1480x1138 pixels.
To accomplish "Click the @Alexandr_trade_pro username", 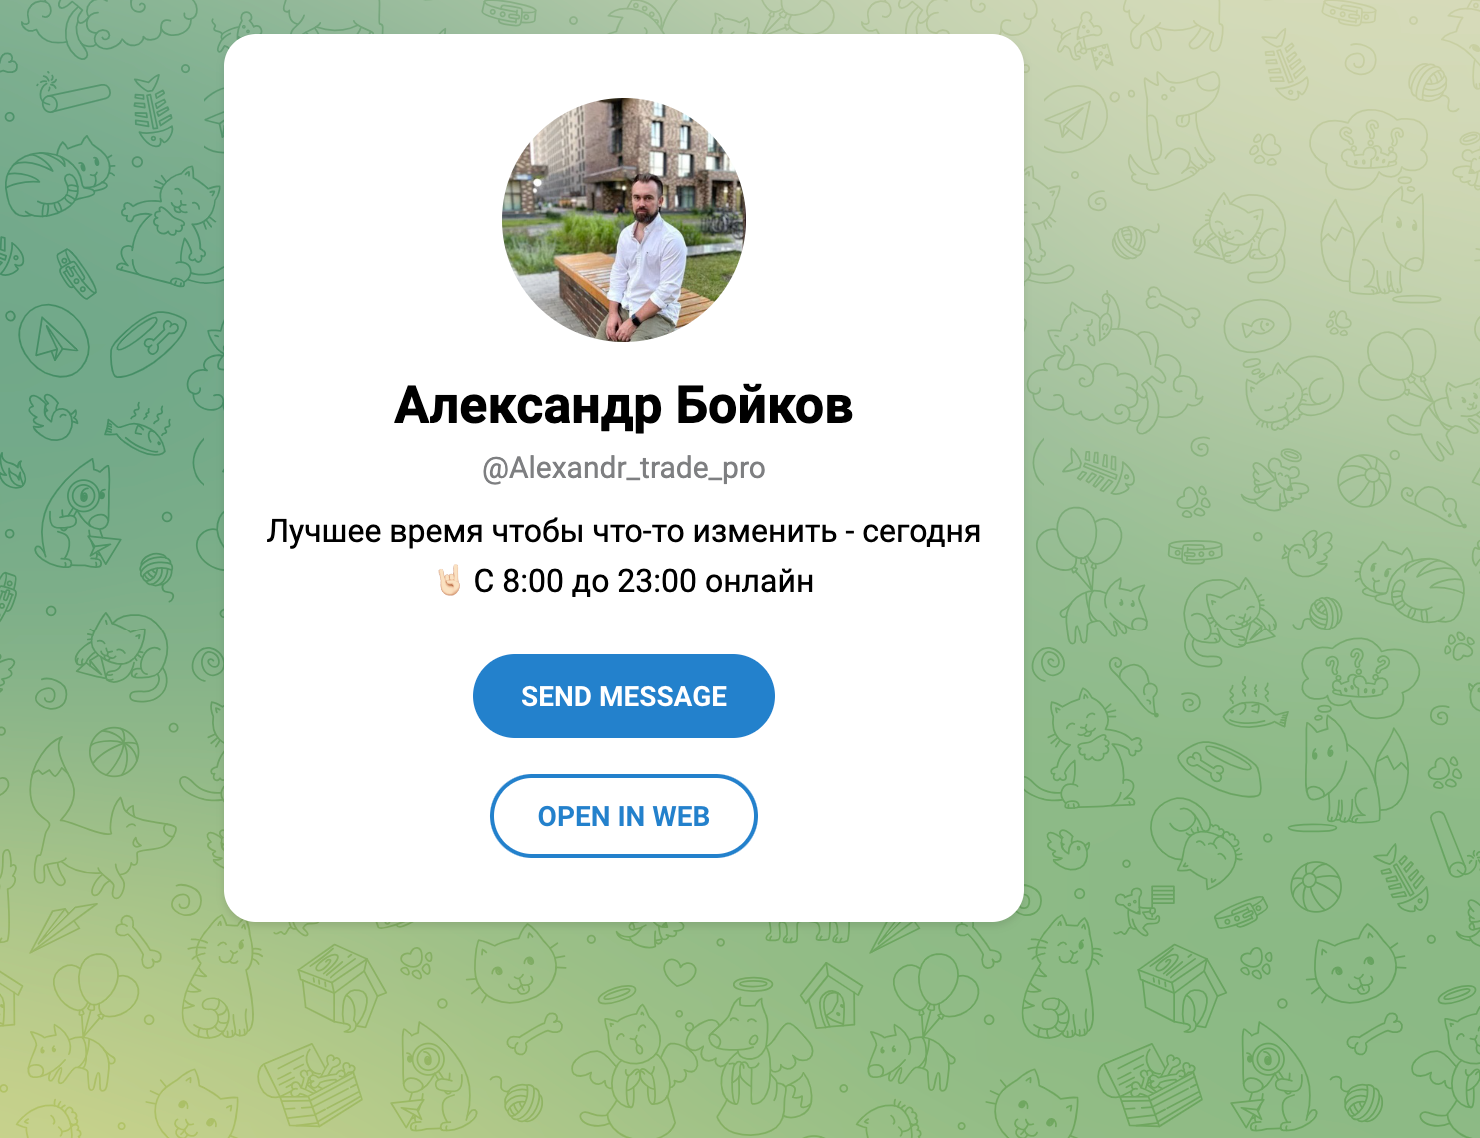I will coord(624,468).
